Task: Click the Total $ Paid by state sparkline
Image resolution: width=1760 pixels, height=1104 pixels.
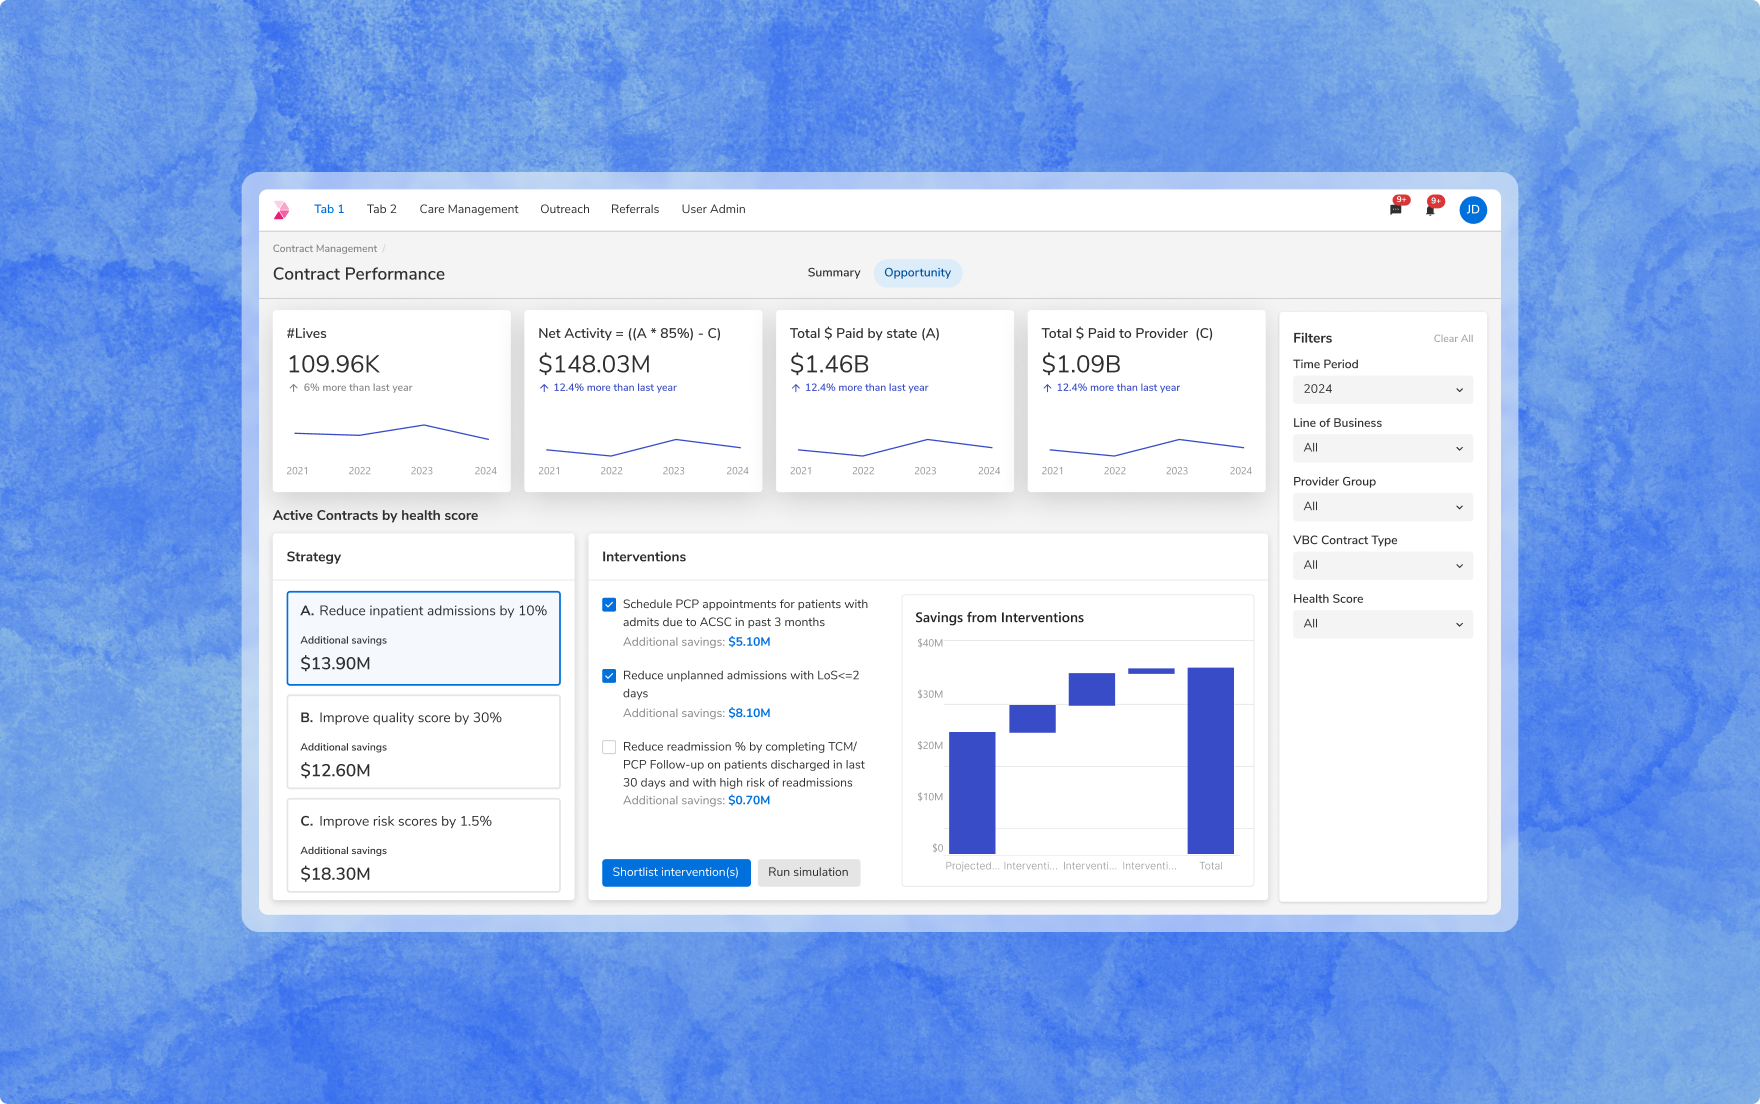Action: pos(895,446)
